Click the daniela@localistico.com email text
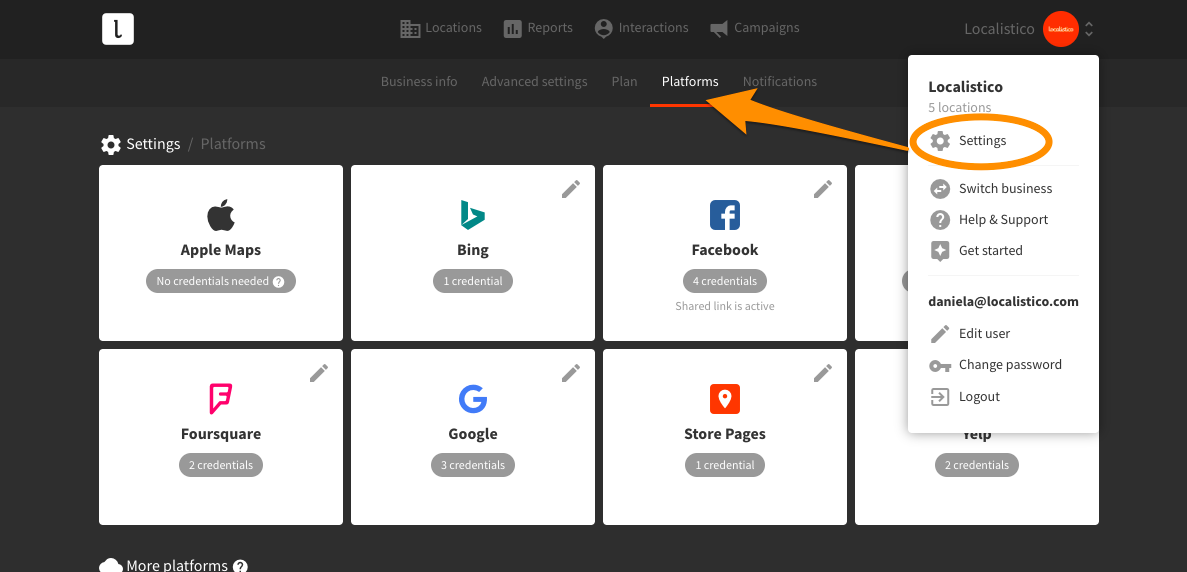1187x572 pixels. (1003, 301)
